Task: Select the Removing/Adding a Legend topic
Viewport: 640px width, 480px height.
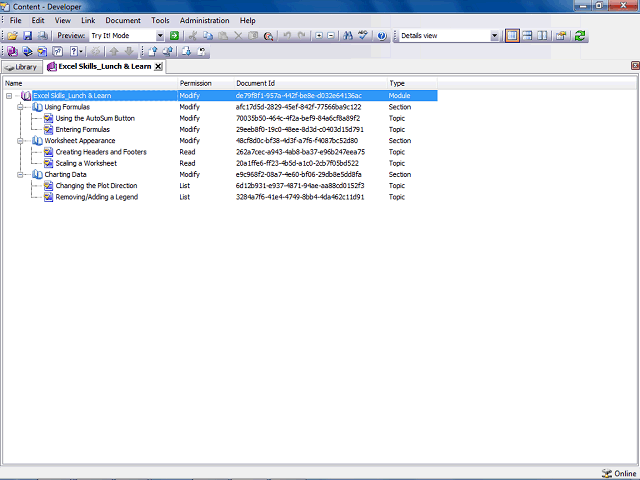Action: tap(97, 197)
